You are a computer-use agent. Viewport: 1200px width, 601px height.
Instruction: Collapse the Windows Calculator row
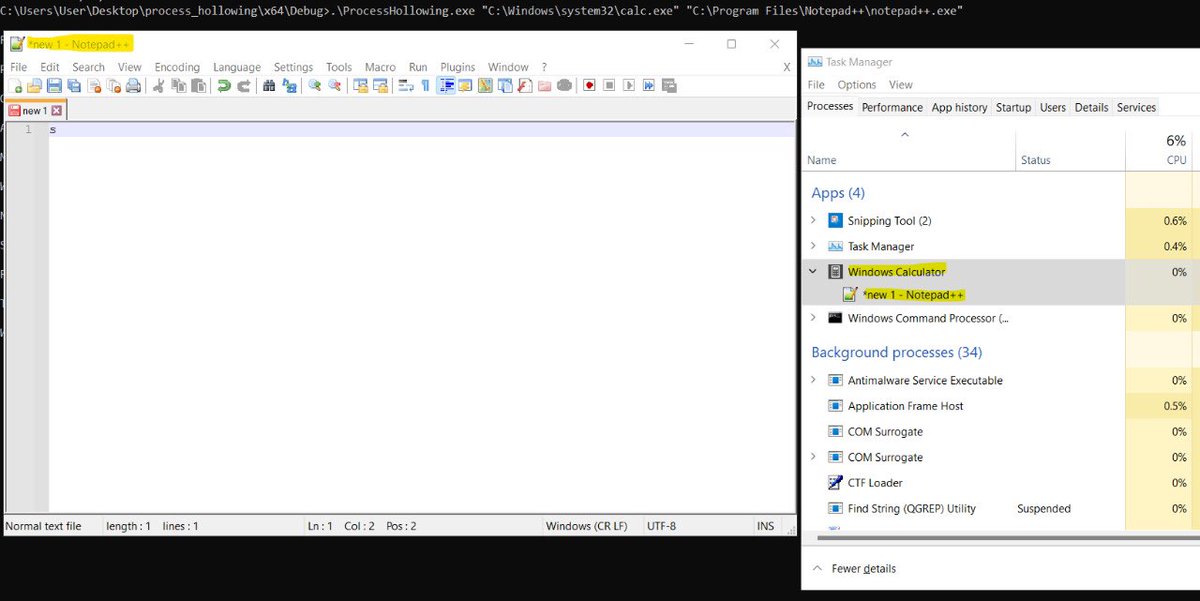point(813,271)
